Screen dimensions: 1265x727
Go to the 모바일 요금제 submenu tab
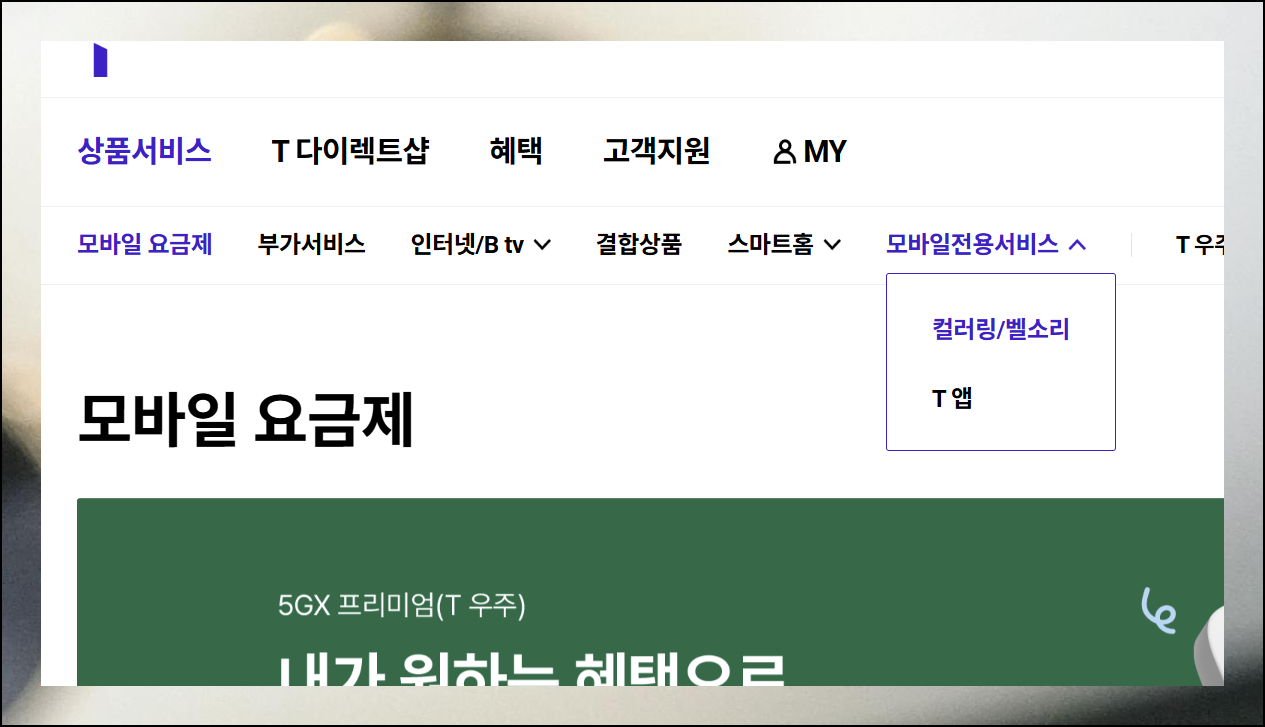tap(145, 244)
